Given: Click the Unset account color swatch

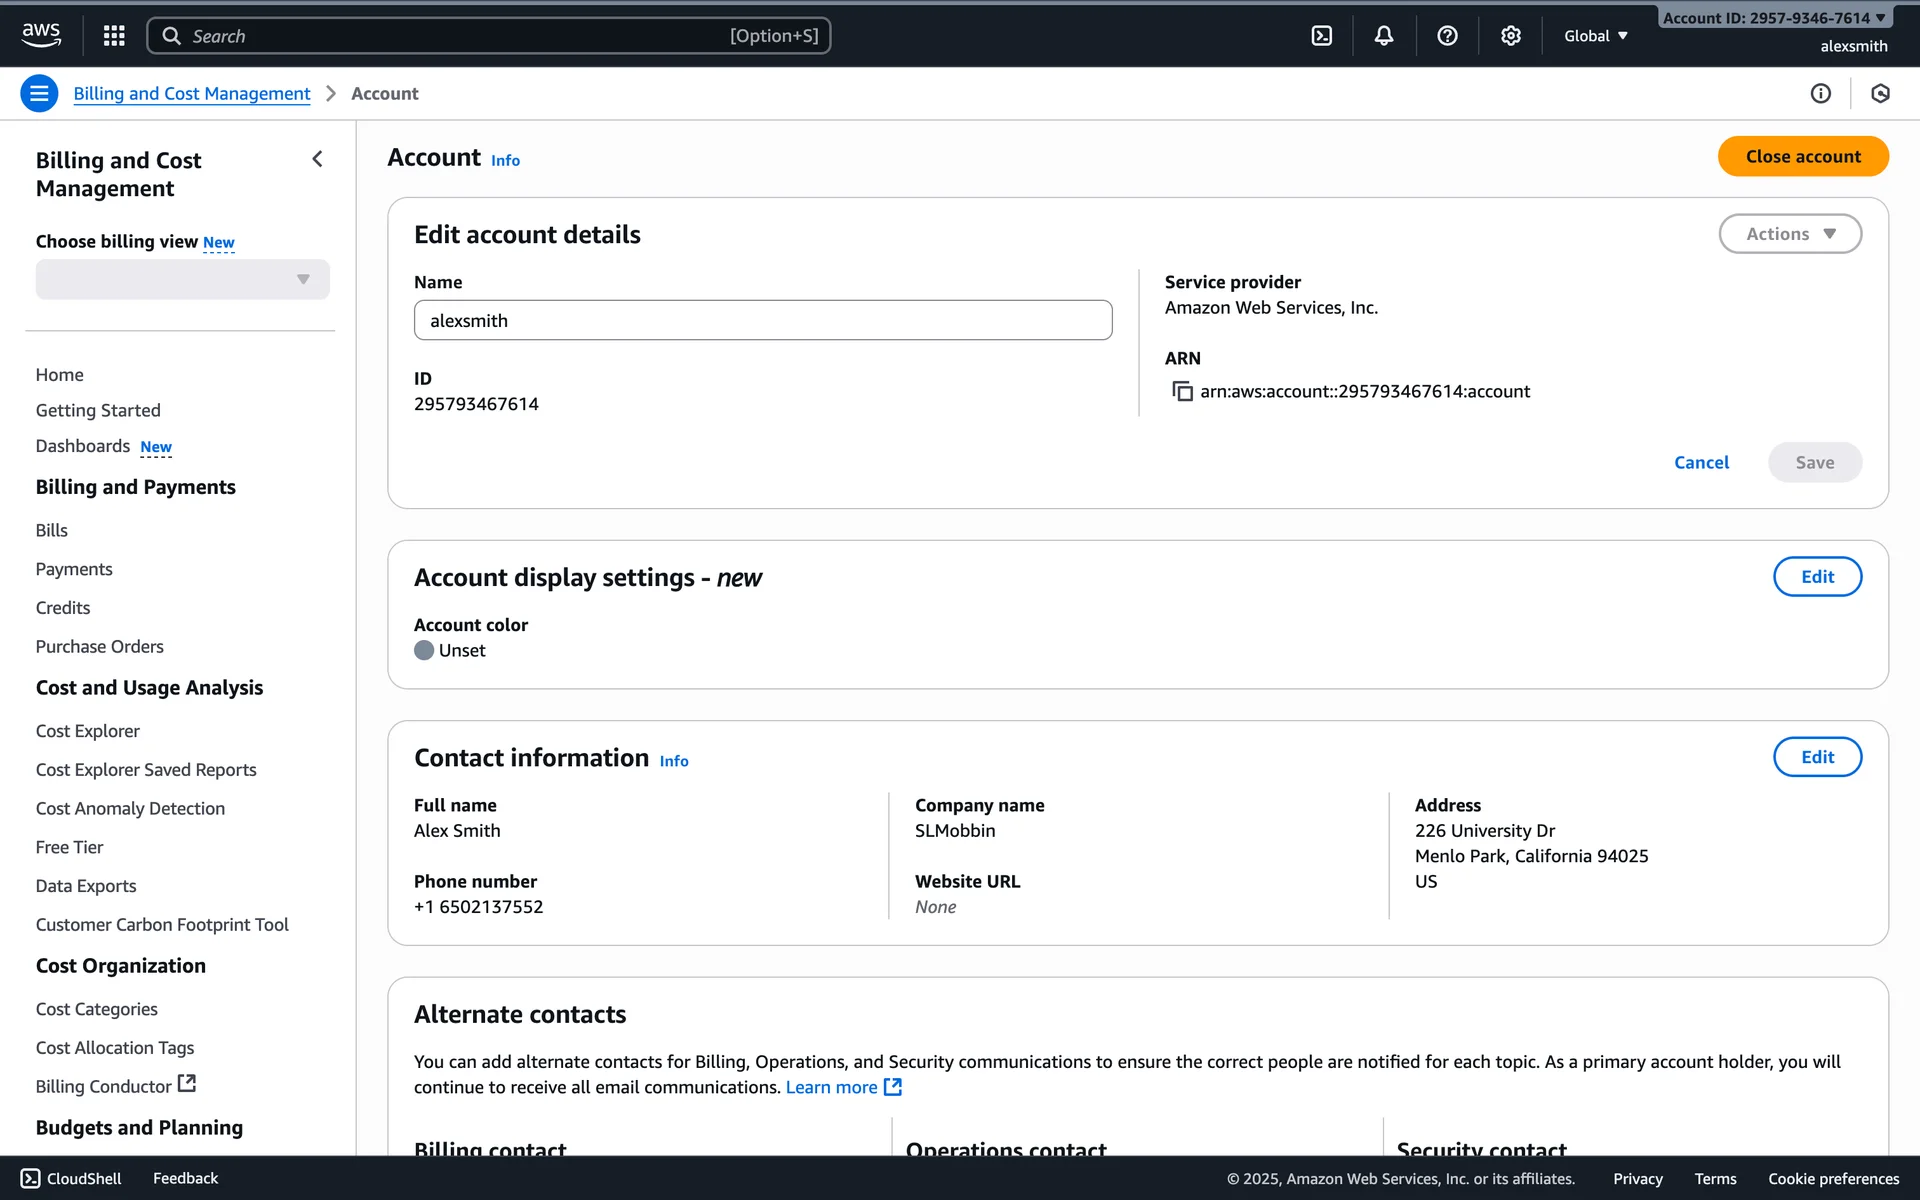Looking at the screenshot, I should (x=424, y=650).
